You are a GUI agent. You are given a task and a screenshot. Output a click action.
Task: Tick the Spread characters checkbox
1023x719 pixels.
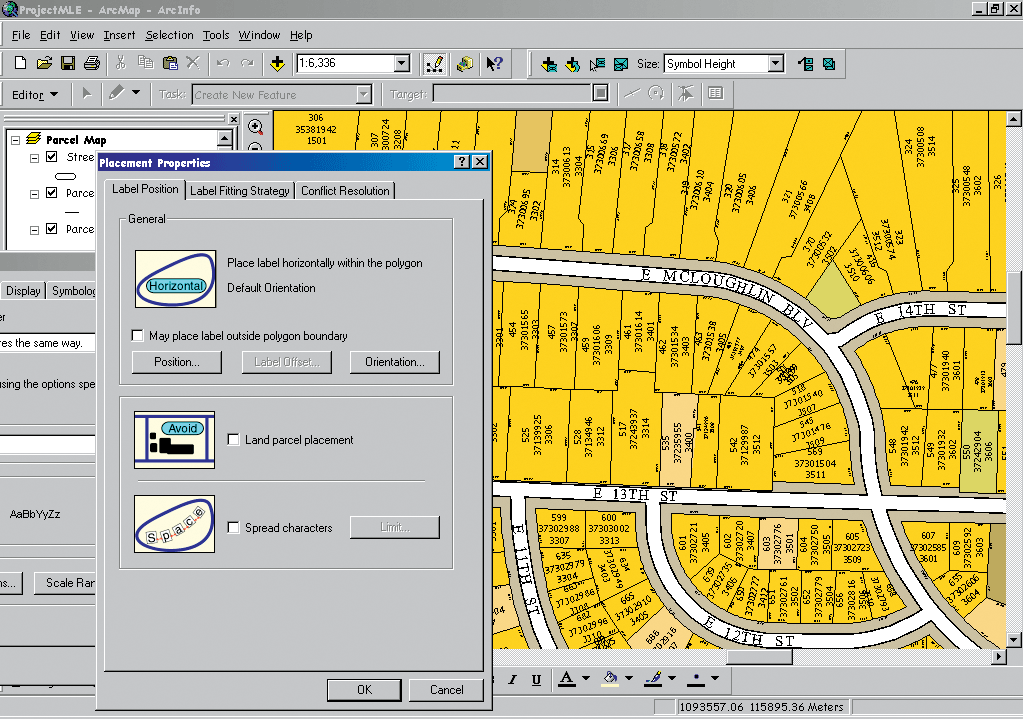tap(234, 528)
